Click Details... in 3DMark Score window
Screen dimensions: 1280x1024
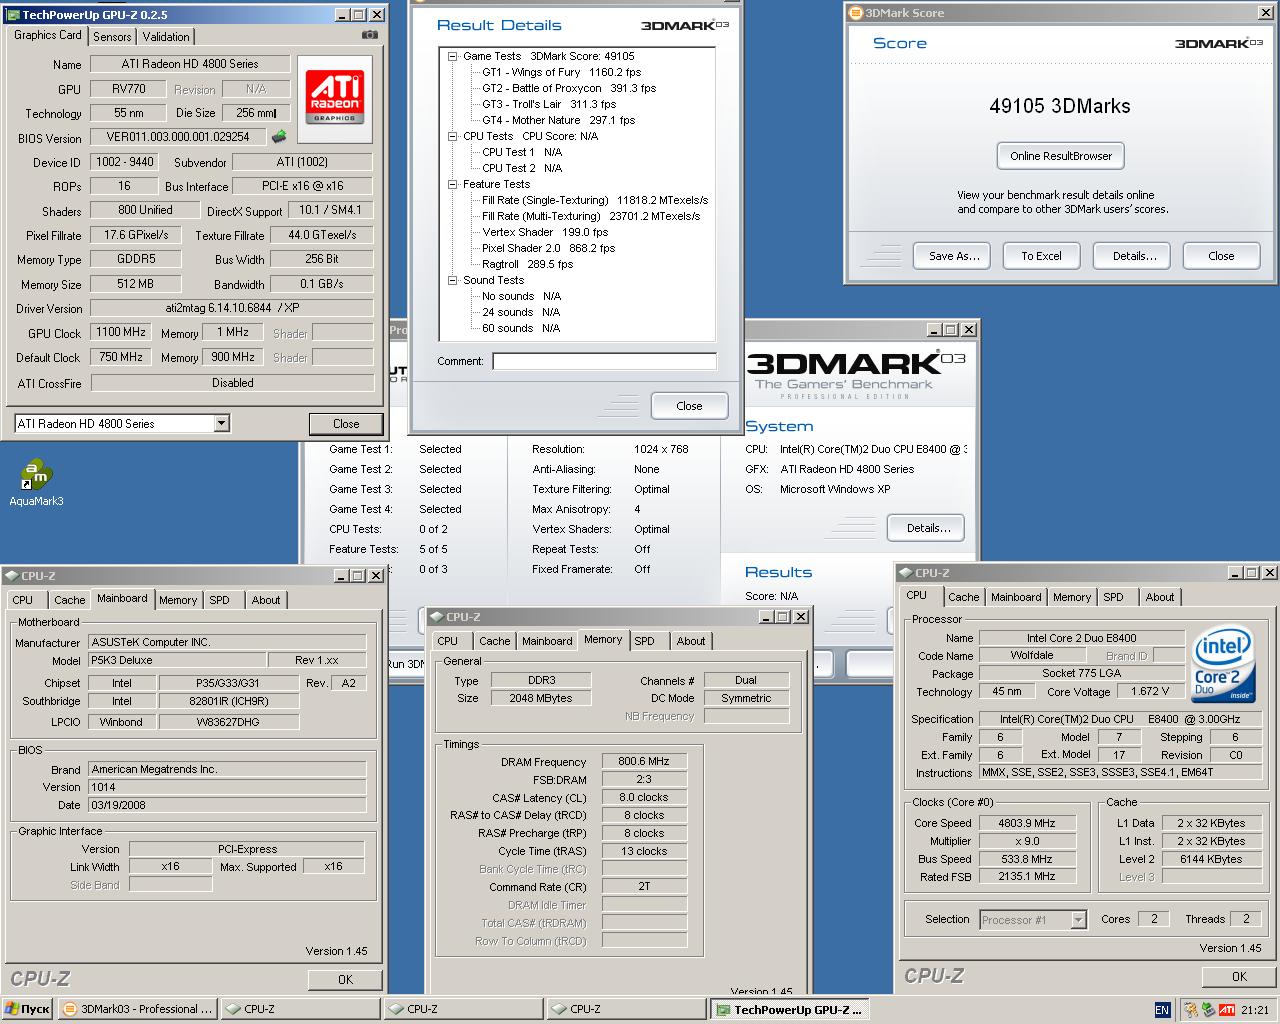point(1134,256)
